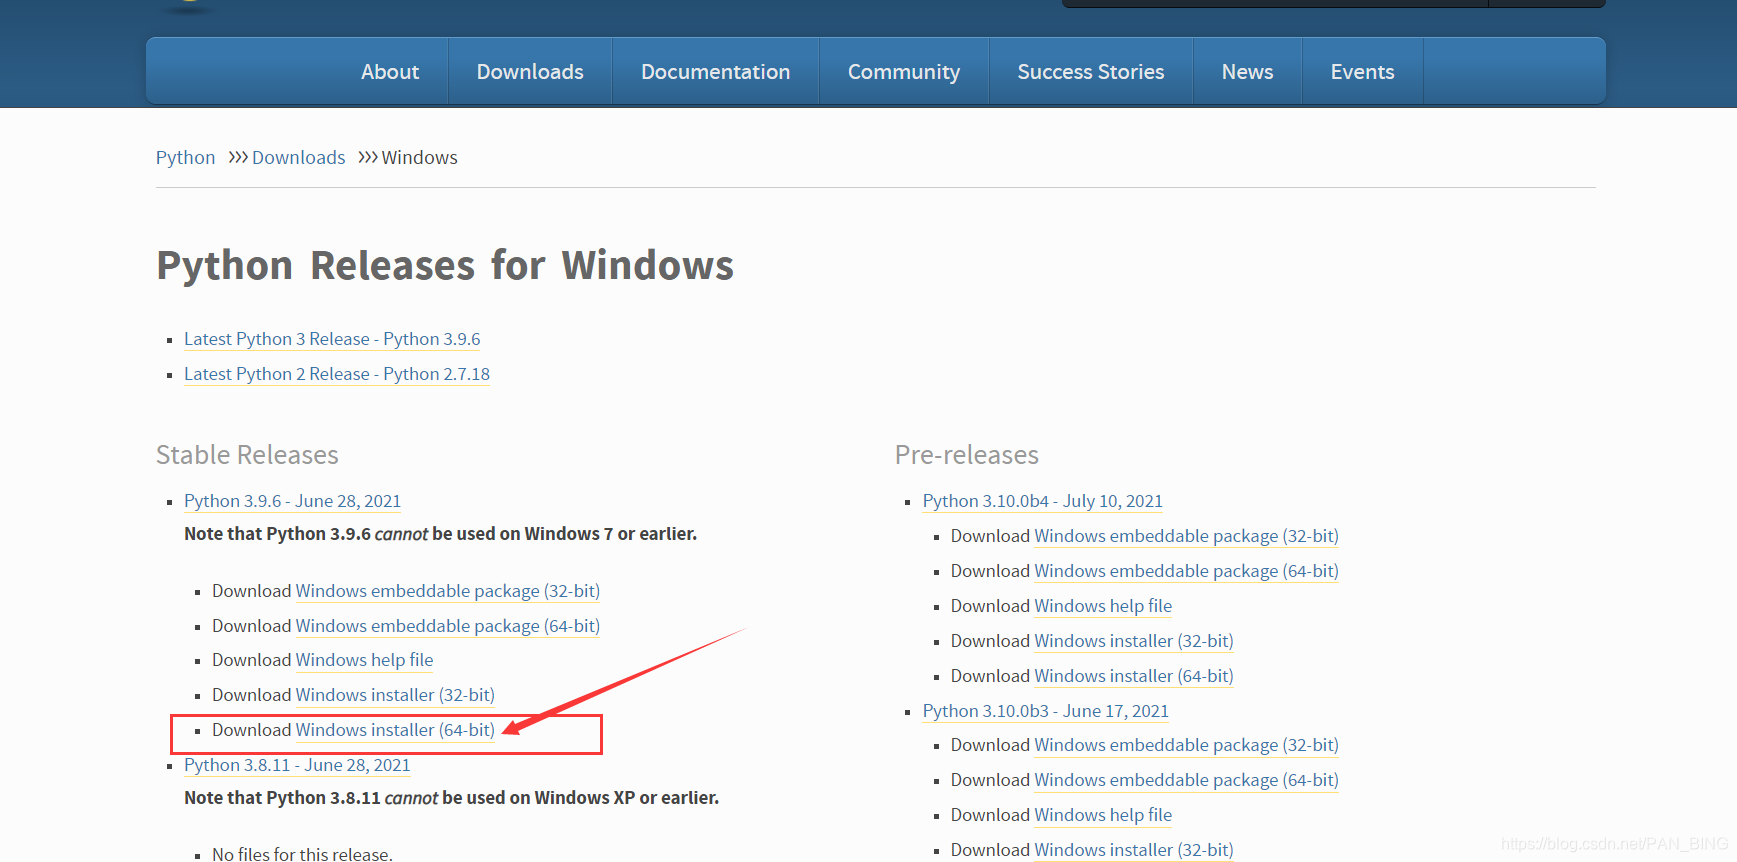Click the Pre-releases section heading
The width and height of the screenshot is (1737, 862).
point(966,455)
